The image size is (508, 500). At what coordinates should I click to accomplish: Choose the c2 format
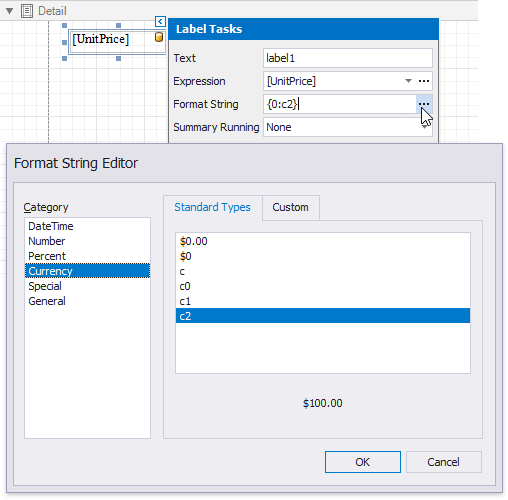323,316
